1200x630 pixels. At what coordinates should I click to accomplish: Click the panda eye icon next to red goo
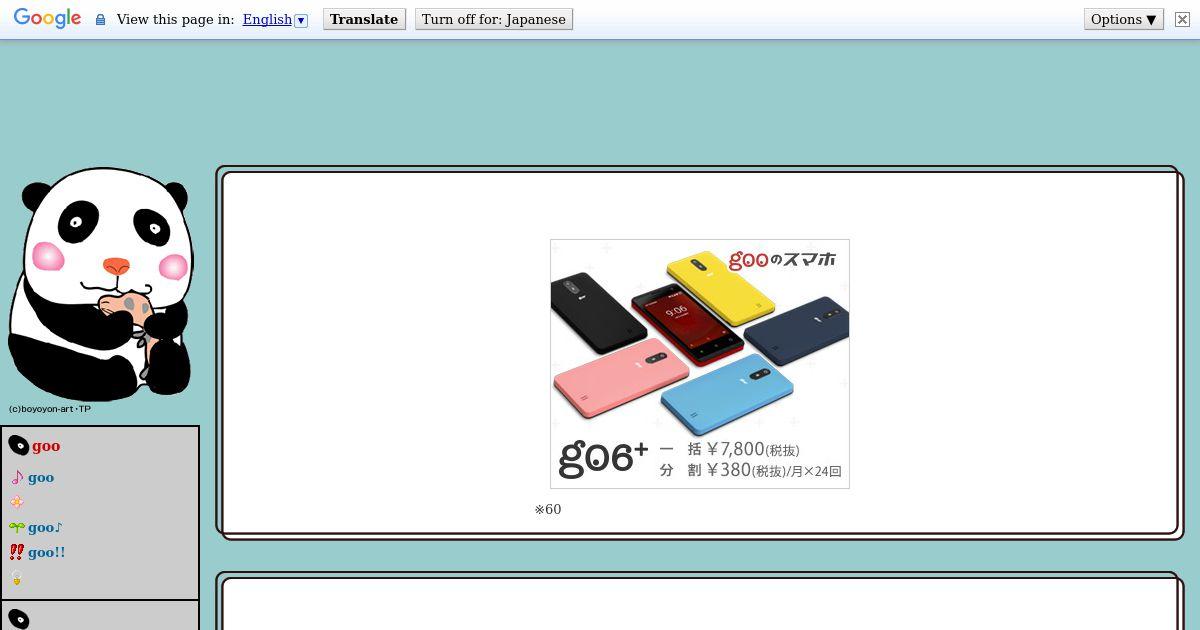click(18, 445)
